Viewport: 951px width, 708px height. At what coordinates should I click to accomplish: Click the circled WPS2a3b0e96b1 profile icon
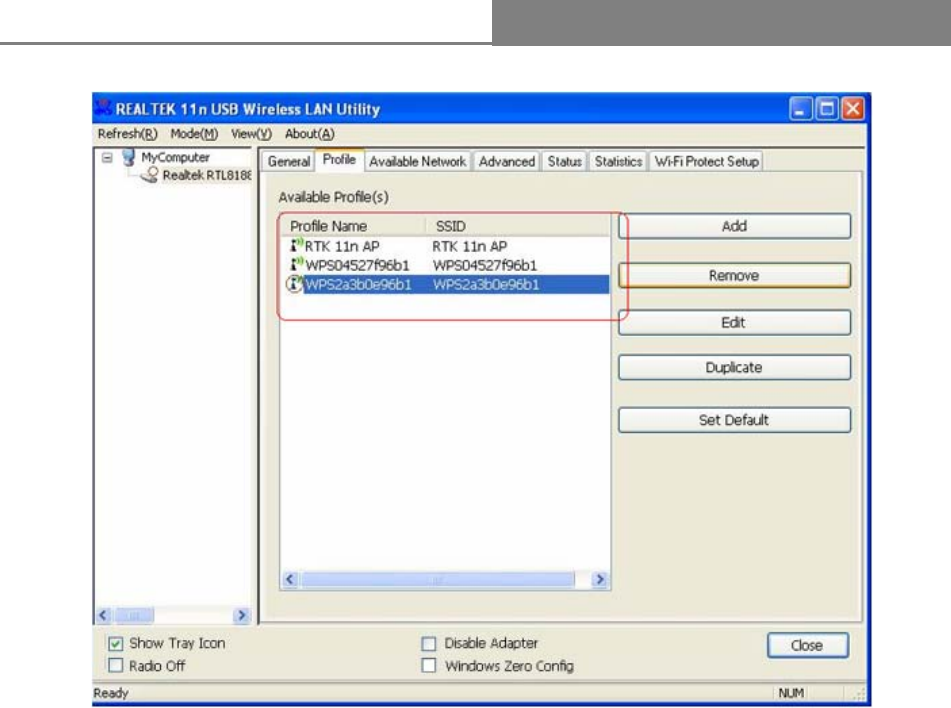(x=295, y=283)
